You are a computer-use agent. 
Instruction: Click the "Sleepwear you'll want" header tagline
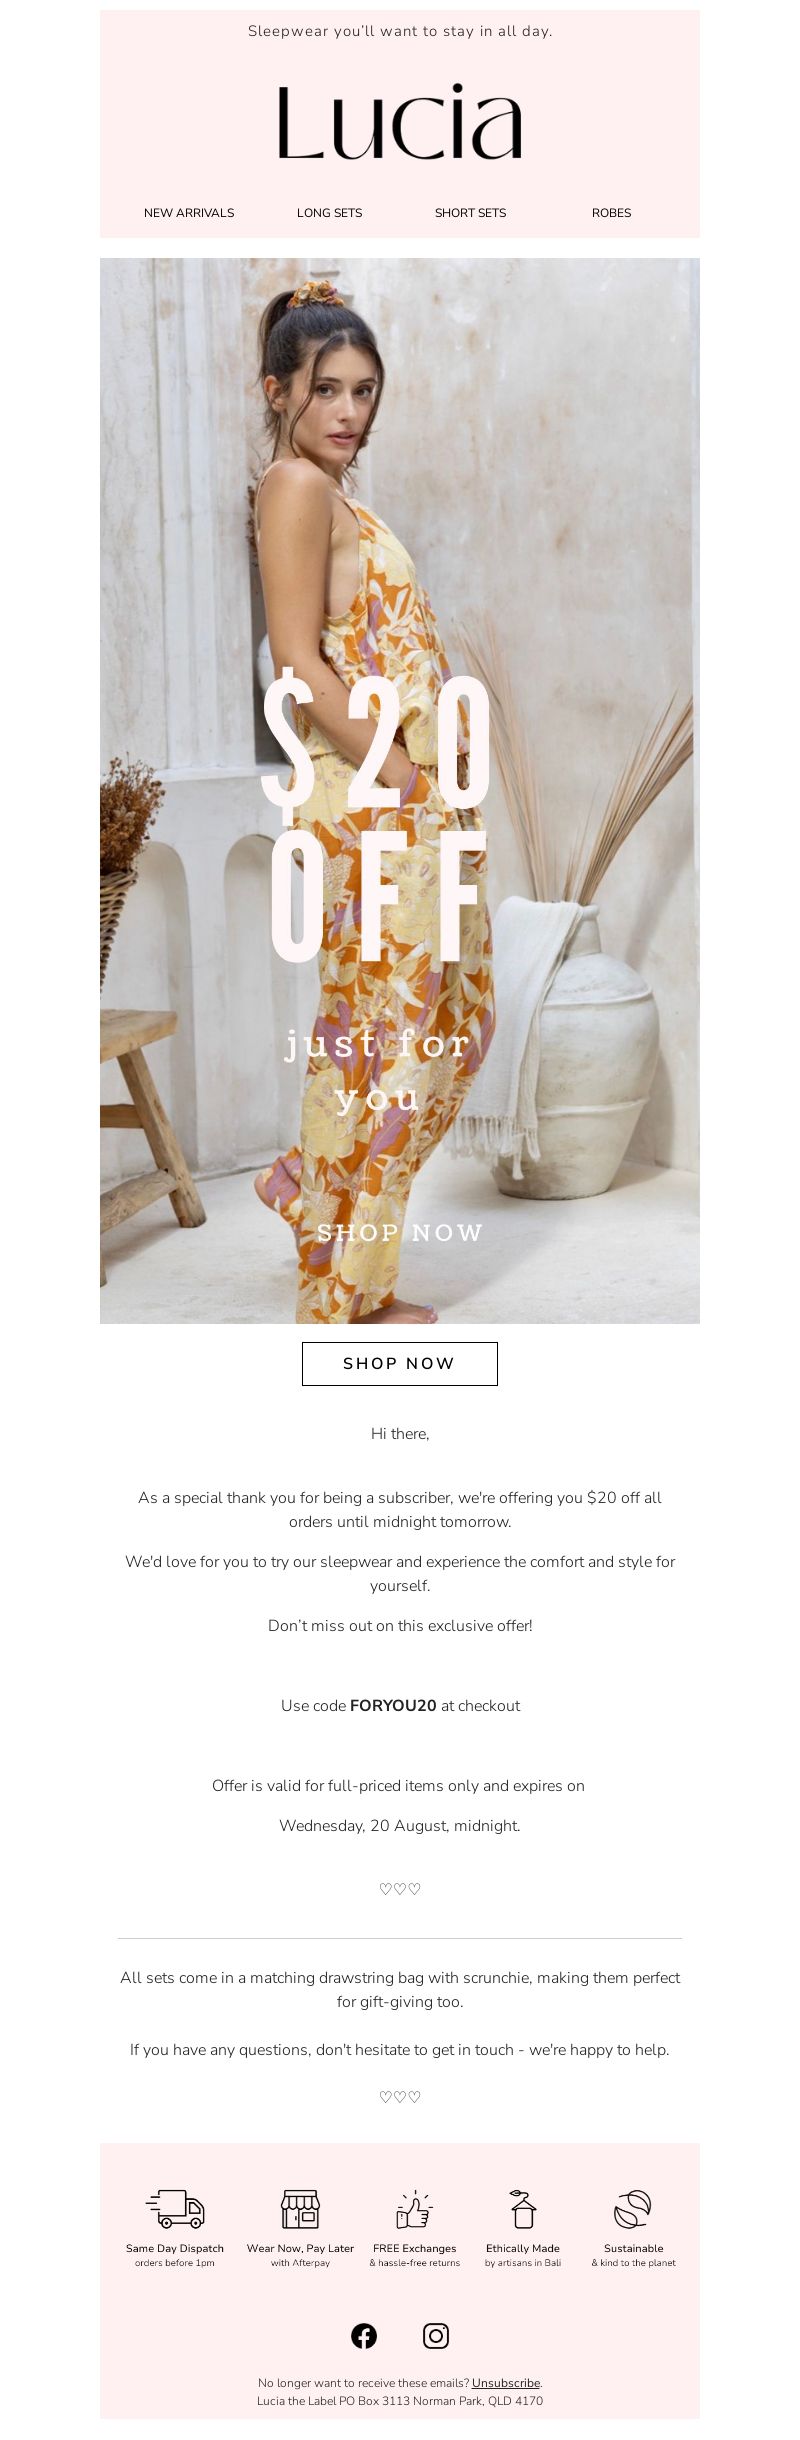tap(400, 31)
